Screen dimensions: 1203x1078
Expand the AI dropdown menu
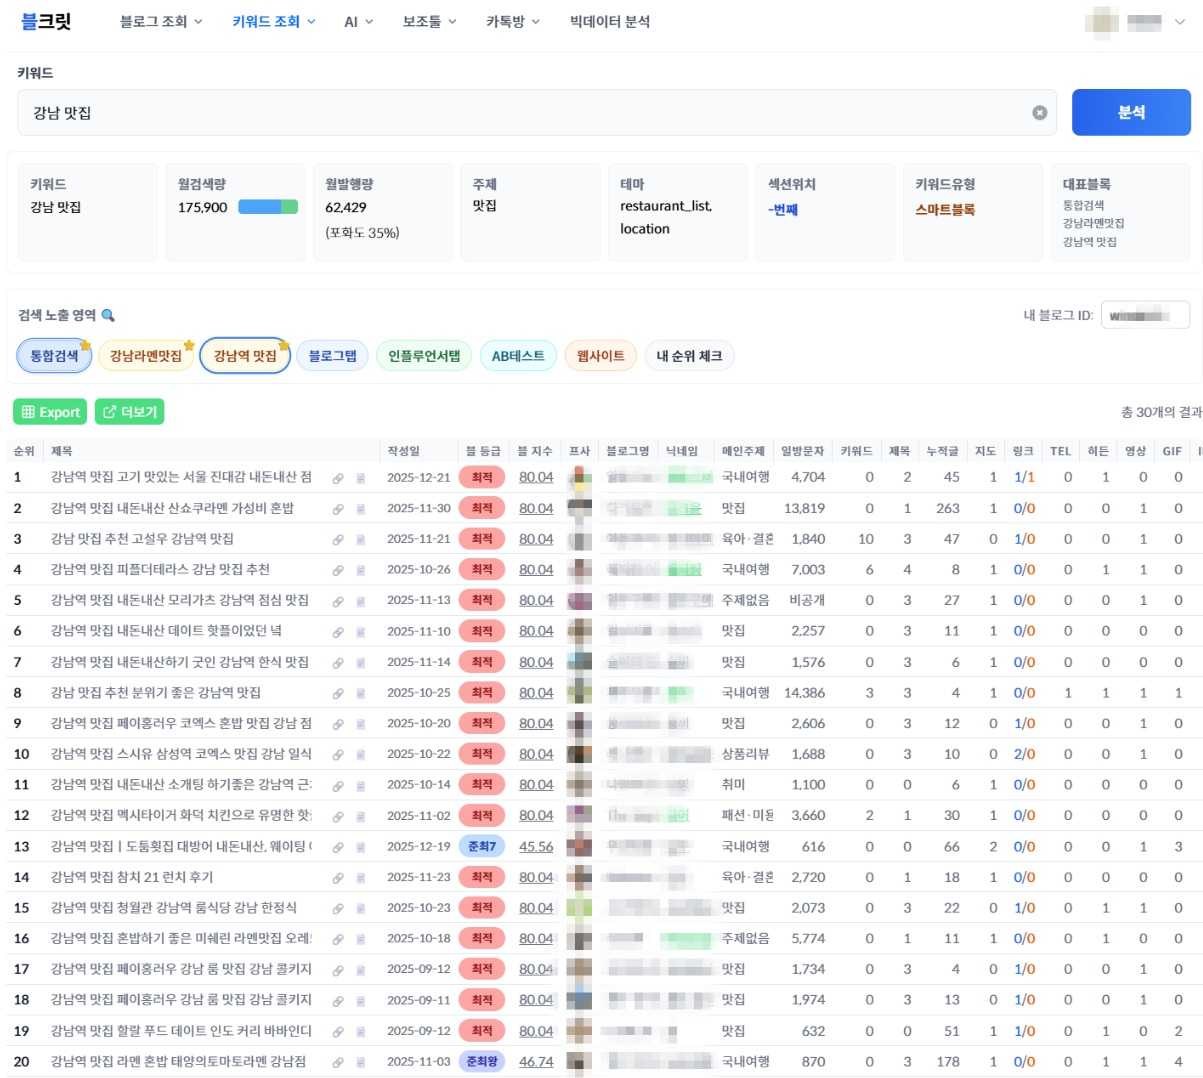tap(358, 21)
